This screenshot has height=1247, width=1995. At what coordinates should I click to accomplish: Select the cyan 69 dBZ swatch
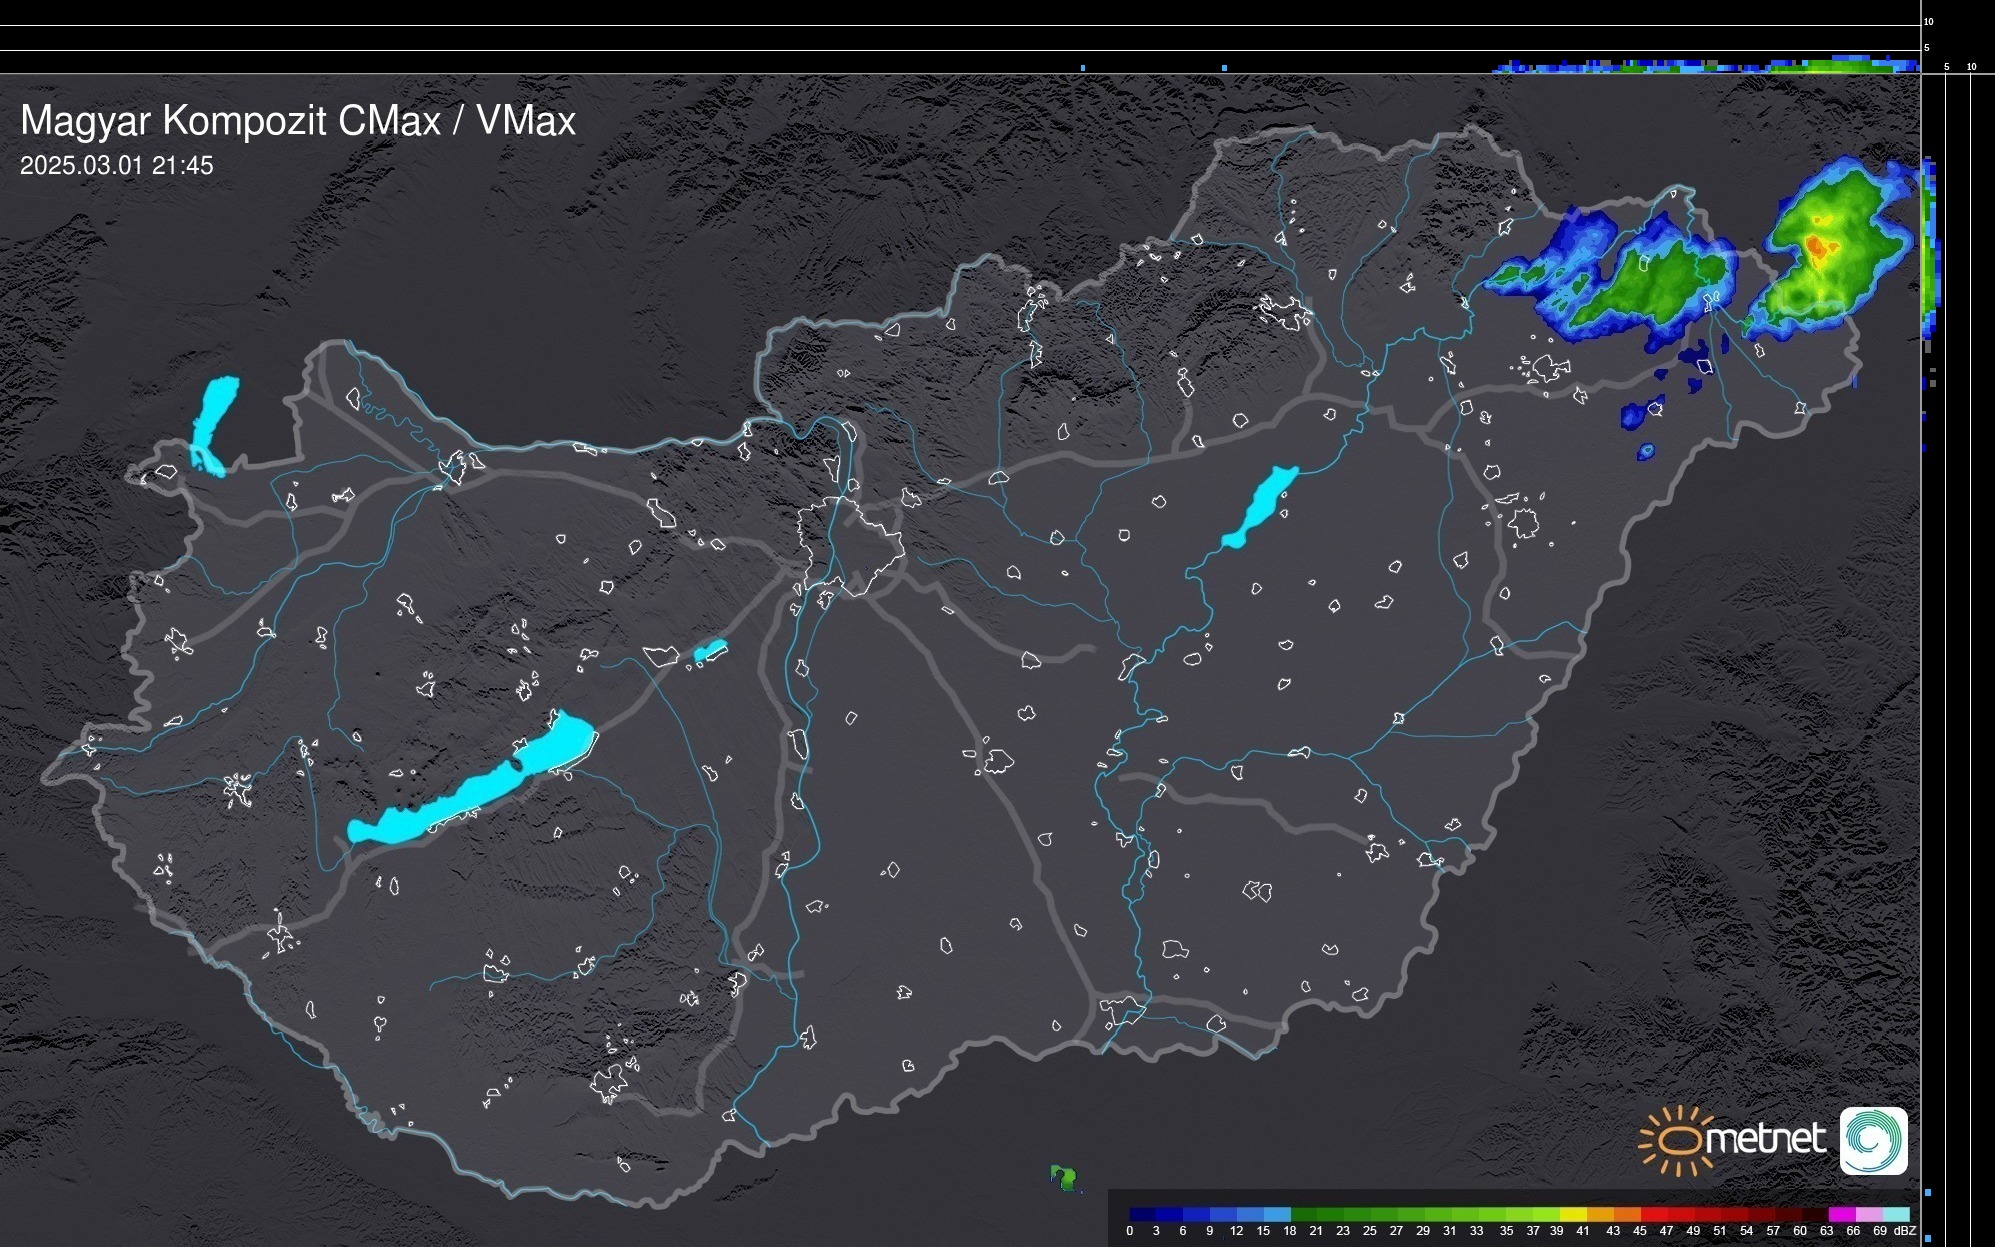[x=1895, y=1215]
